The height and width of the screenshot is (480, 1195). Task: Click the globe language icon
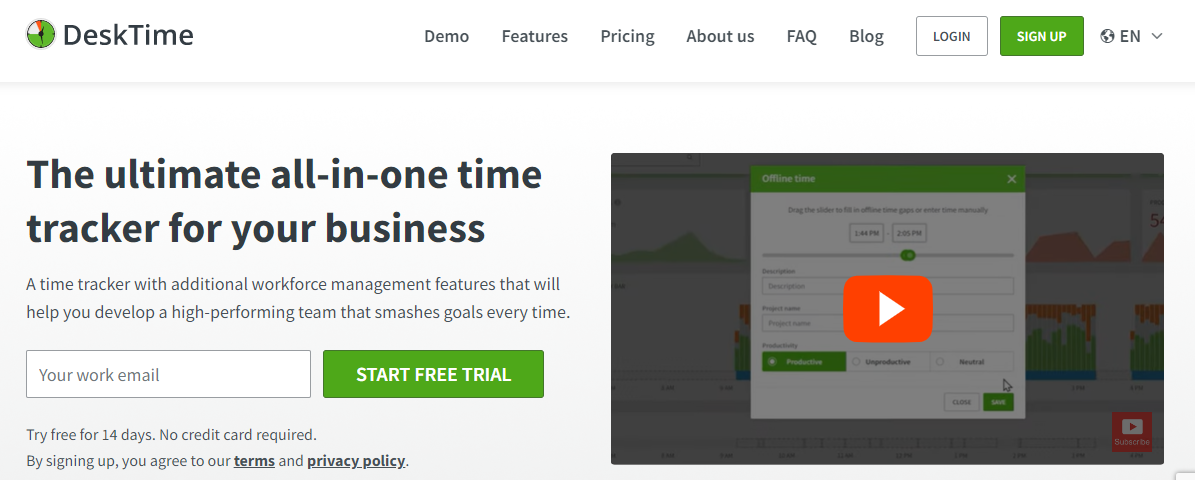(1107, 36)
